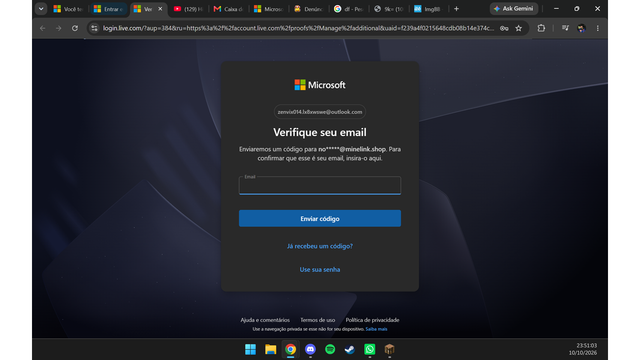Open the password manager key icon
Image resolution: width=640 pixels, height=360 pixels.
(504, 28)
